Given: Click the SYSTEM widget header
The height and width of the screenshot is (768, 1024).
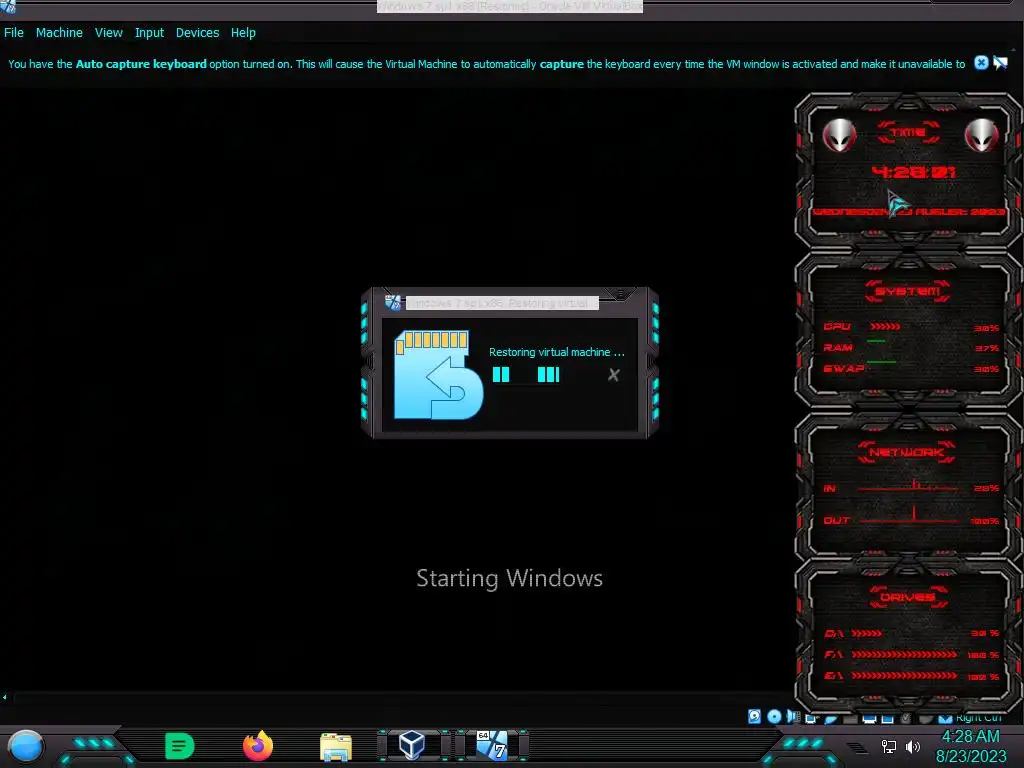Looking at the screenshot, I should click(x=907, y=291).
